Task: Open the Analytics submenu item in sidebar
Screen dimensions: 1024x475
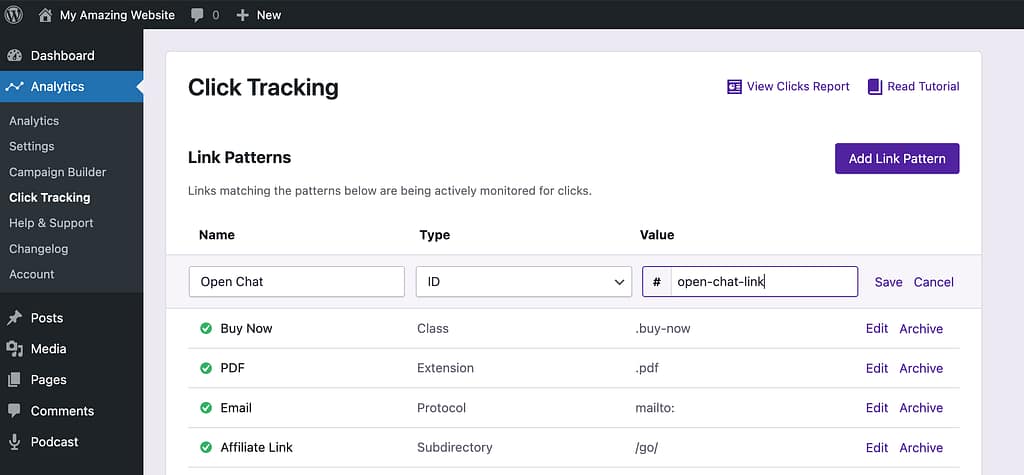Action: (34, 121)
